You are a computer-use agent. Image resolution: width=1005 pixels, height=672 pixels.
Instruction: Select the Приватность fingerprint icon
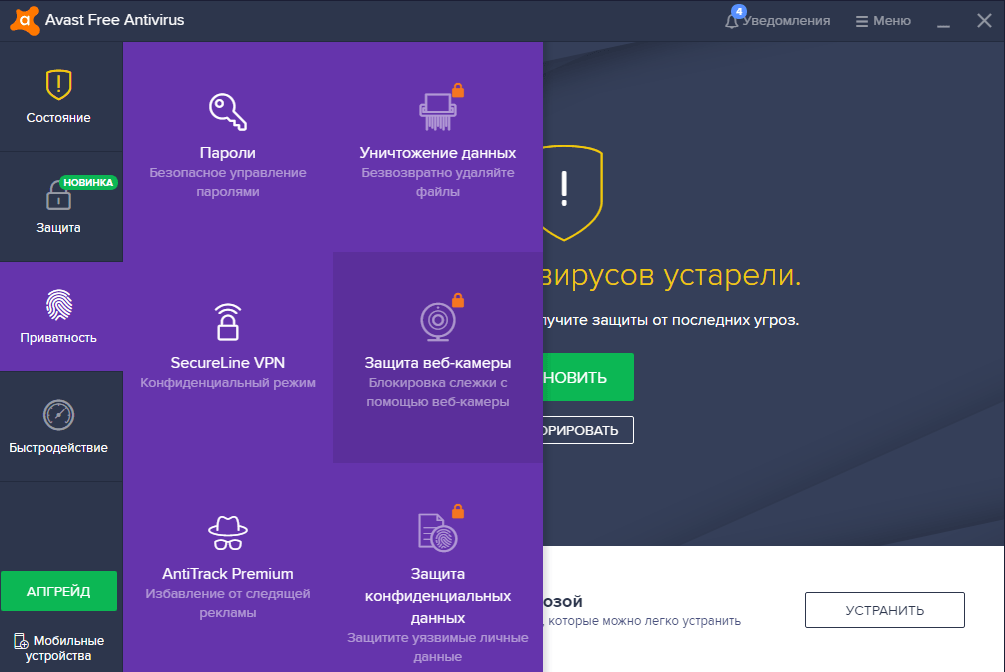pos(58,305)
